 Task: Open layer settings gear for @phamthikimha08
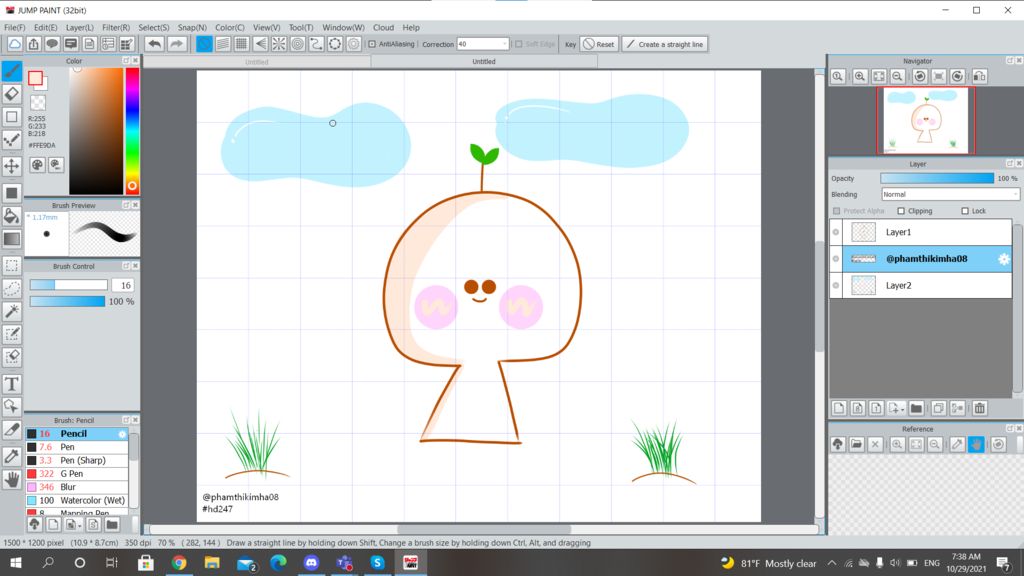click(x=1004, y=259)
